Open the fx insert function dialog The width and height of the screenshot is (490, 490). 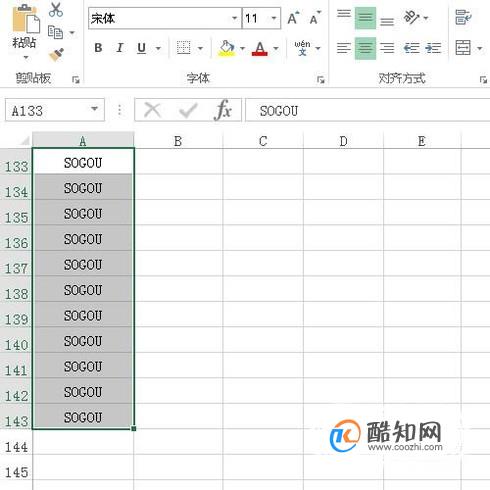point(223,110)
